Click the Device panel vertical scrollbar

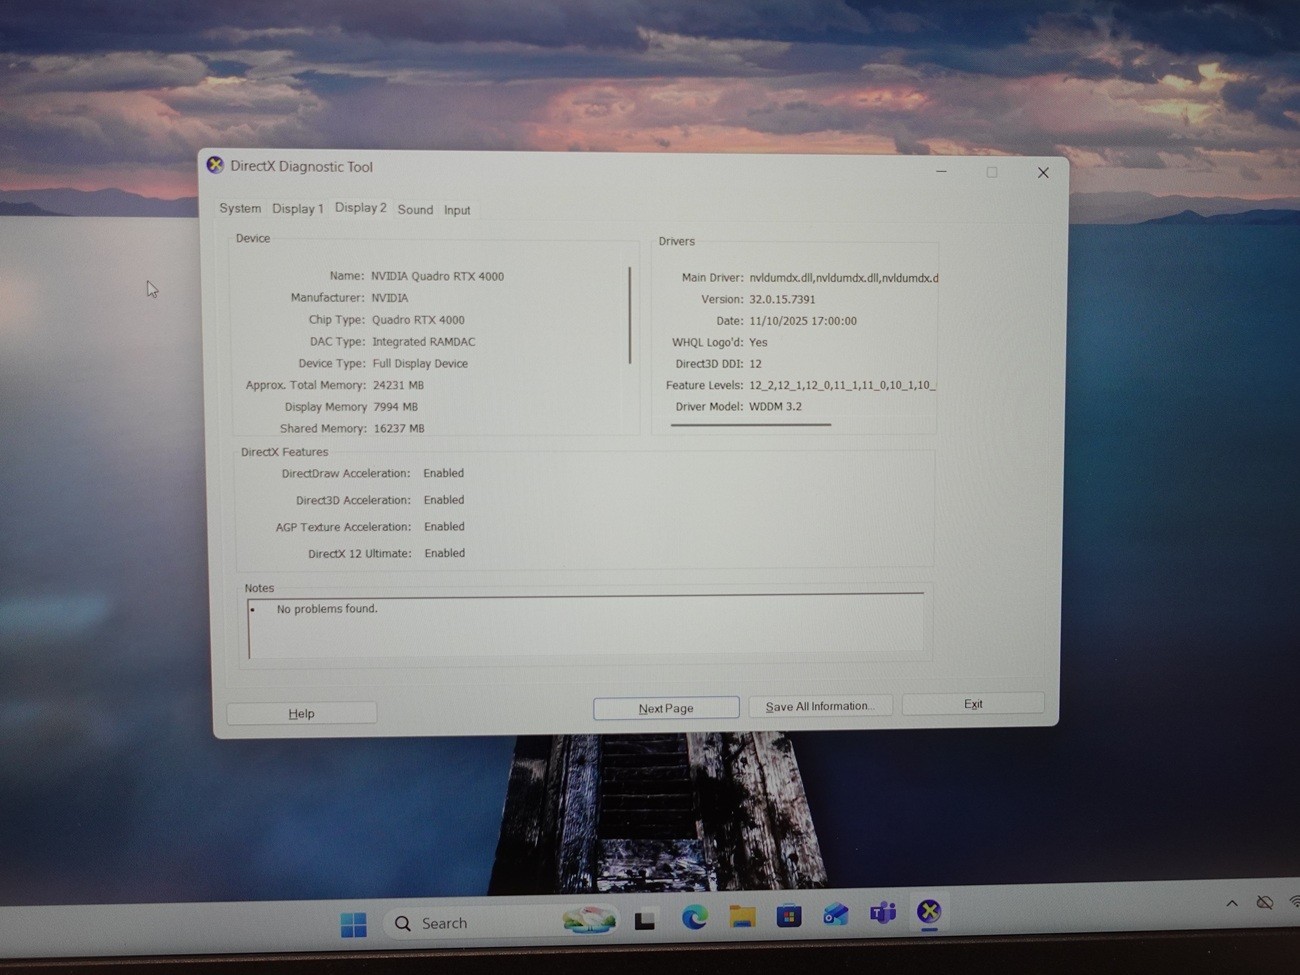(630, 315)
